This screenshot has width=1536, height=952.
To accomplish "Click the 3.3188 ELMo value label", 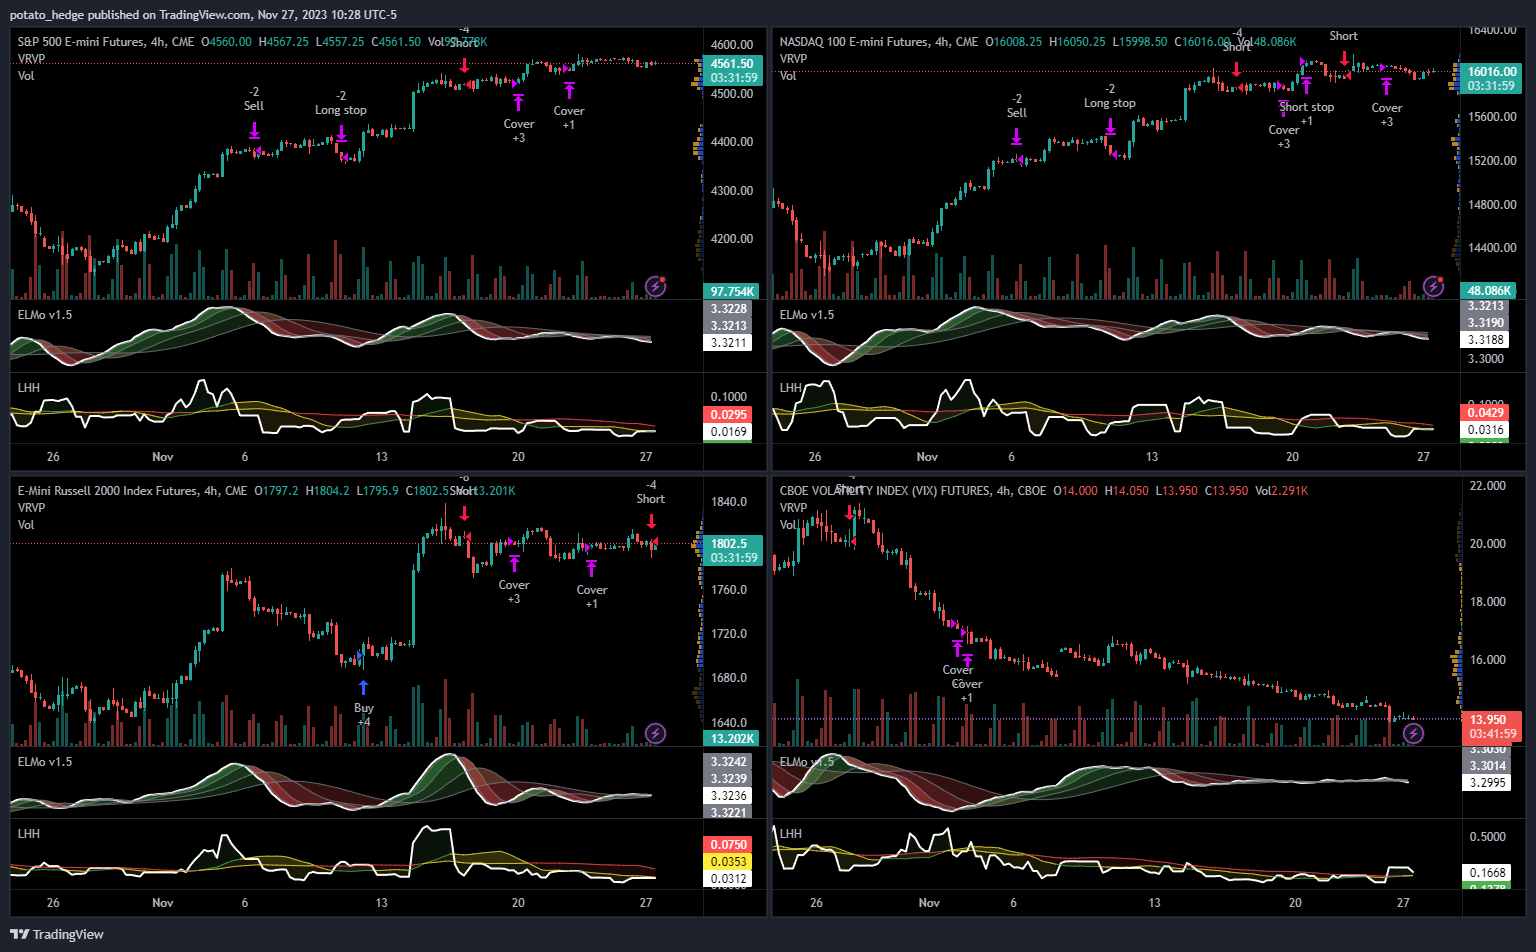I will tap(1486, 340).
